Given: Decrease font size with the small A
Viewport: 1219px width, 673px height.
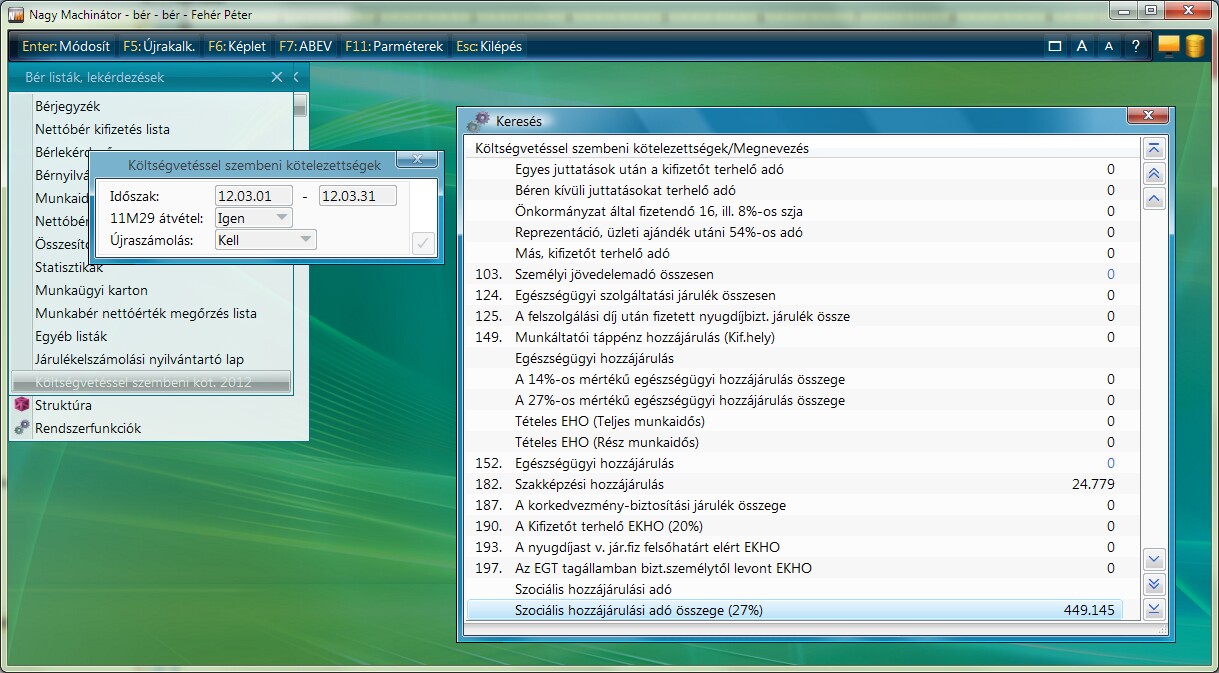Looking at the screenshot, I should [x=1108, y=46].
